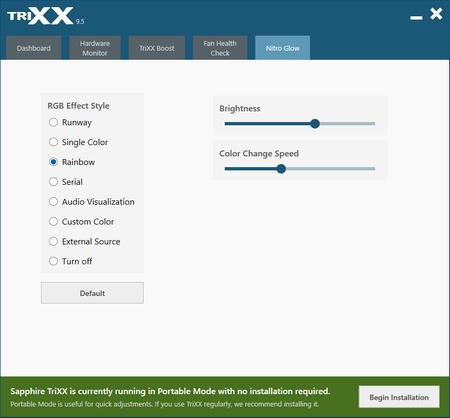This screenshot has width=450, height=418.
Task: Click the Color Change Speed slider knob
Action: (281, 169)
